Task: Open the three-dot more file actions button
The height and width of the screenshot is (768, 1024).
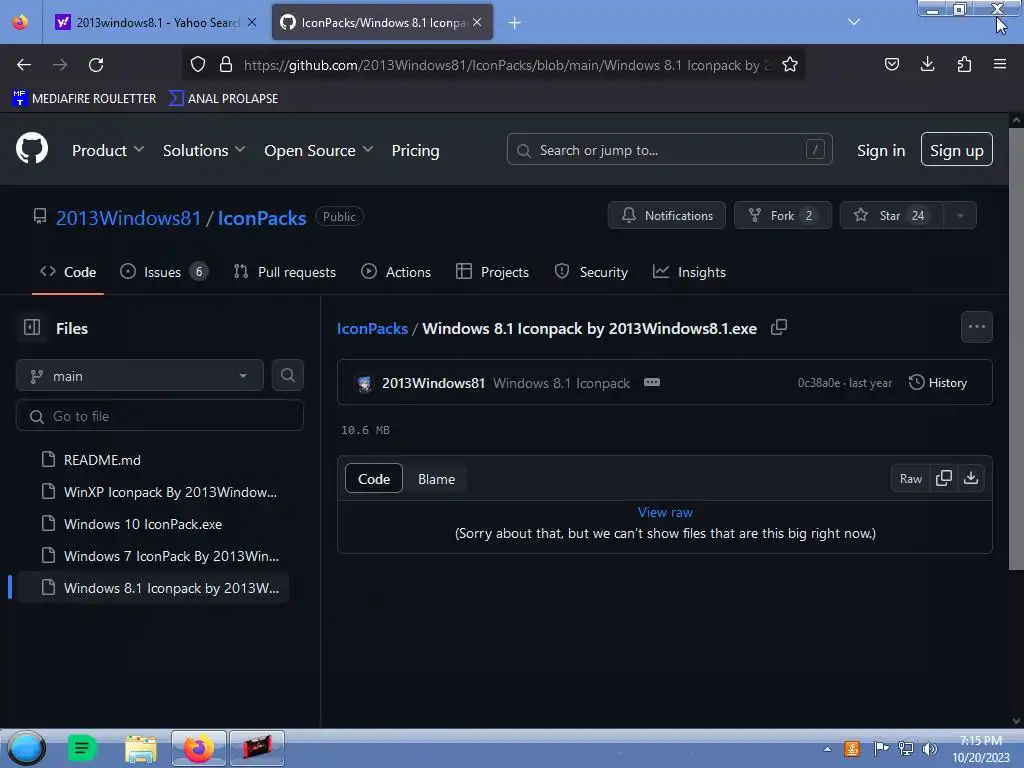Action: [976, 327]
